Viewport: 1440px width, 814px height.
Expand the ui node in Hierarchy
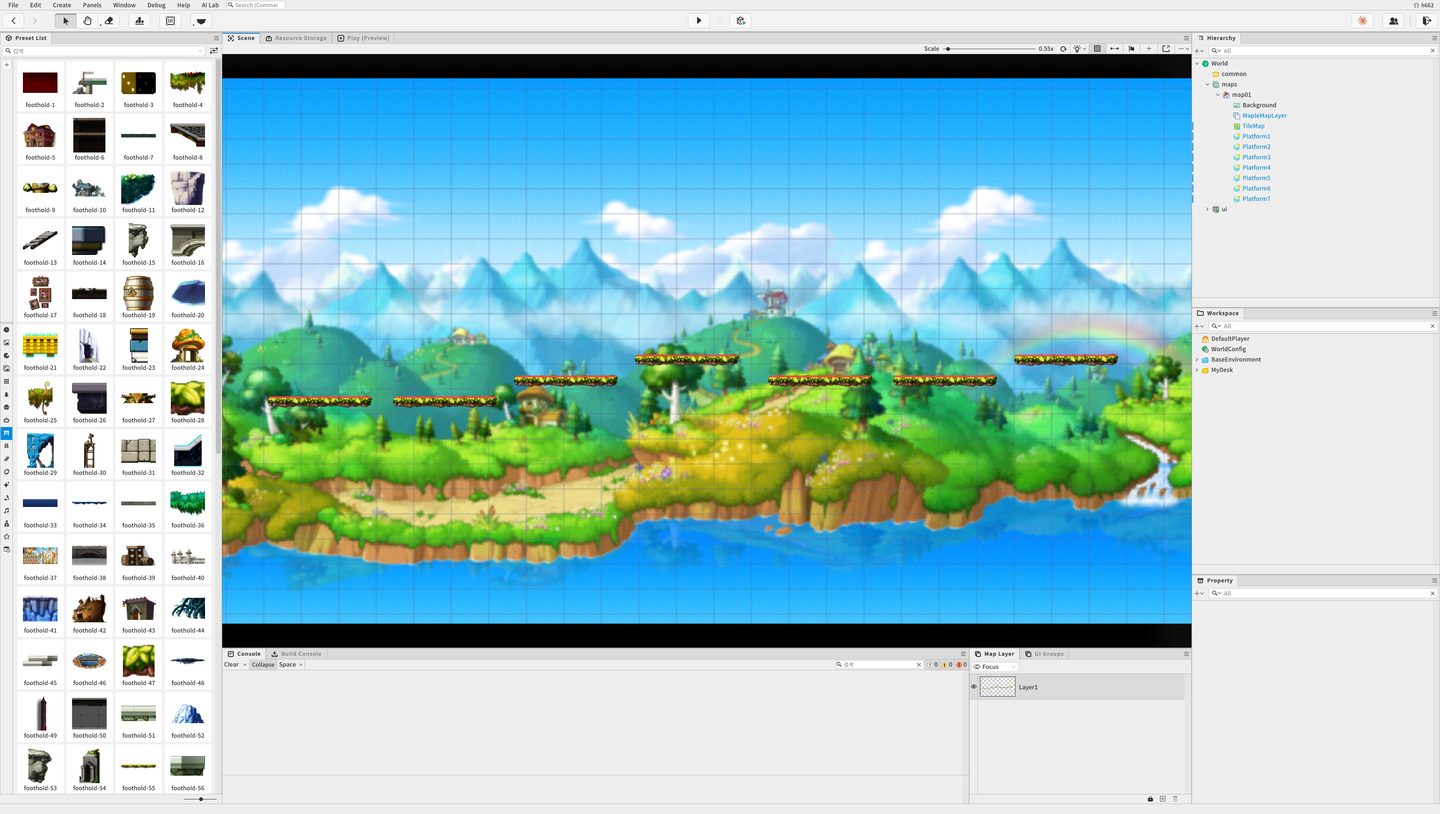[x=1207, y=209]
